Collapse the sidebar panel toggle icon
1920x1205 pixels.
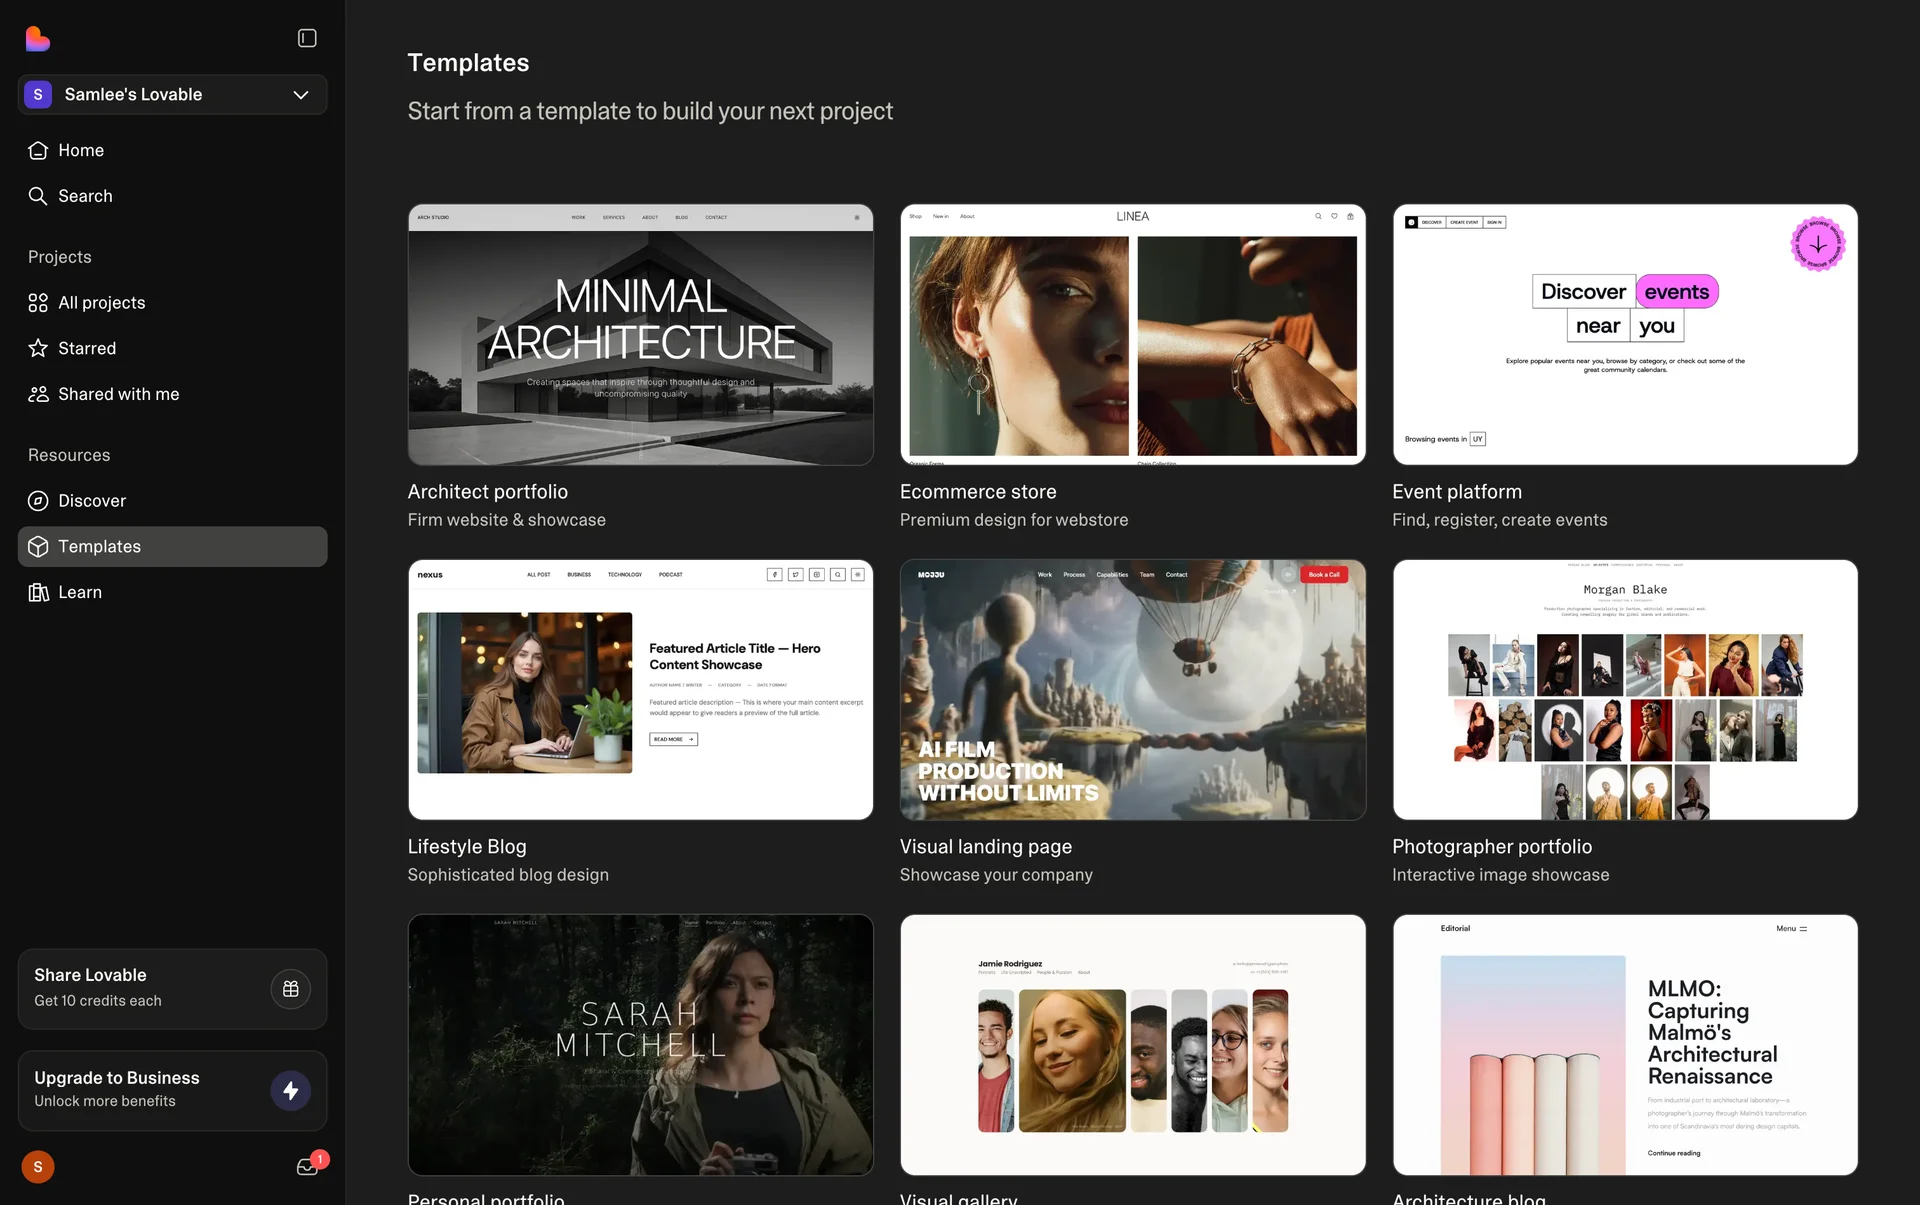pos(307,38)
